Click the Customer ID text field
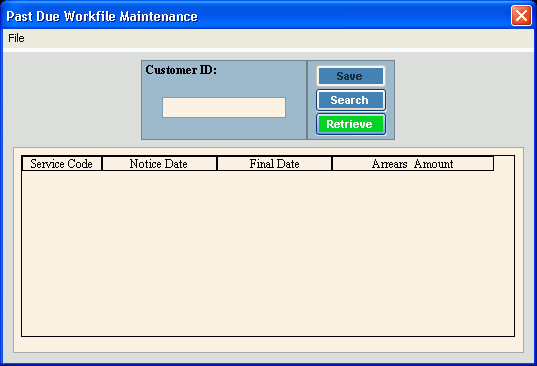537x366 pixels. click(224, 108)
